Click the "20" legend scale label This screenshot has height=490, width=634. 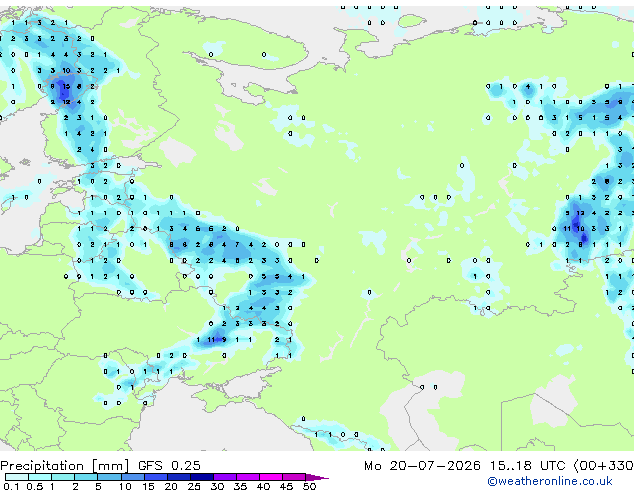171,486
